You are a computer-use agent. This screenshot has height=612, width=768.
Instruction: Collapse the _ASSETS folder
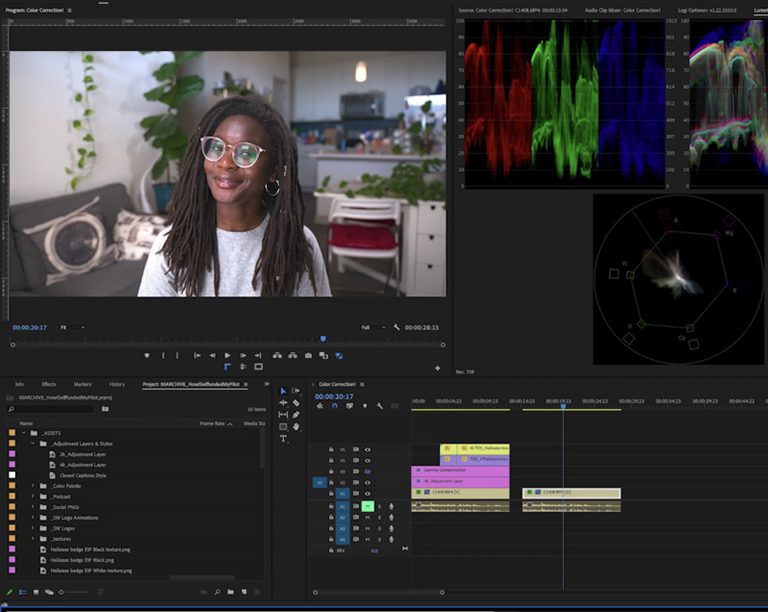23,433
